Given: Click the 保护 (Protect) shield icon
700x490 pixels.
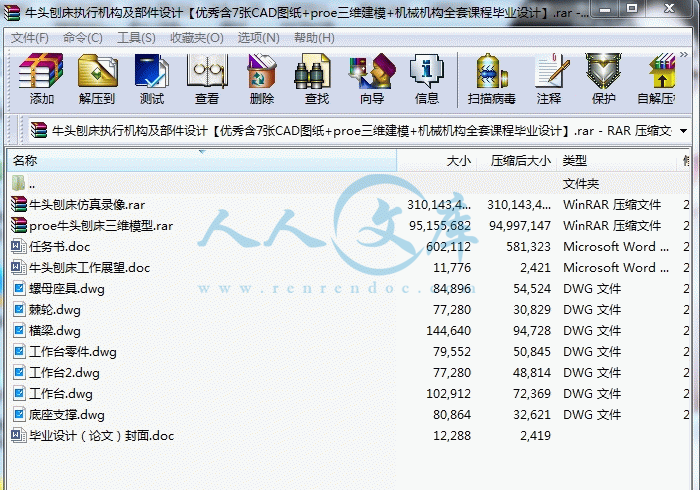Looking at the screenshot, I should coord(603,71).
